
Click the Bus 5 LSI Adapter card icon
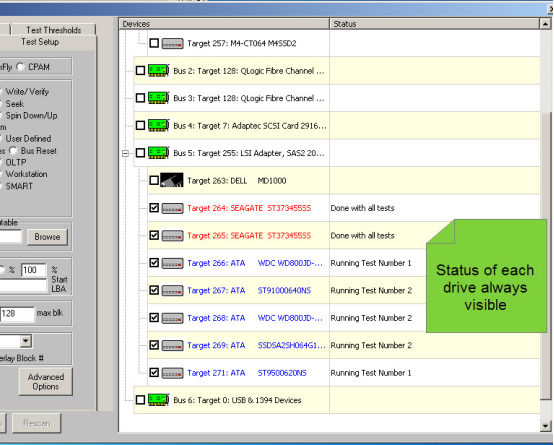click(x=158, y=153)
